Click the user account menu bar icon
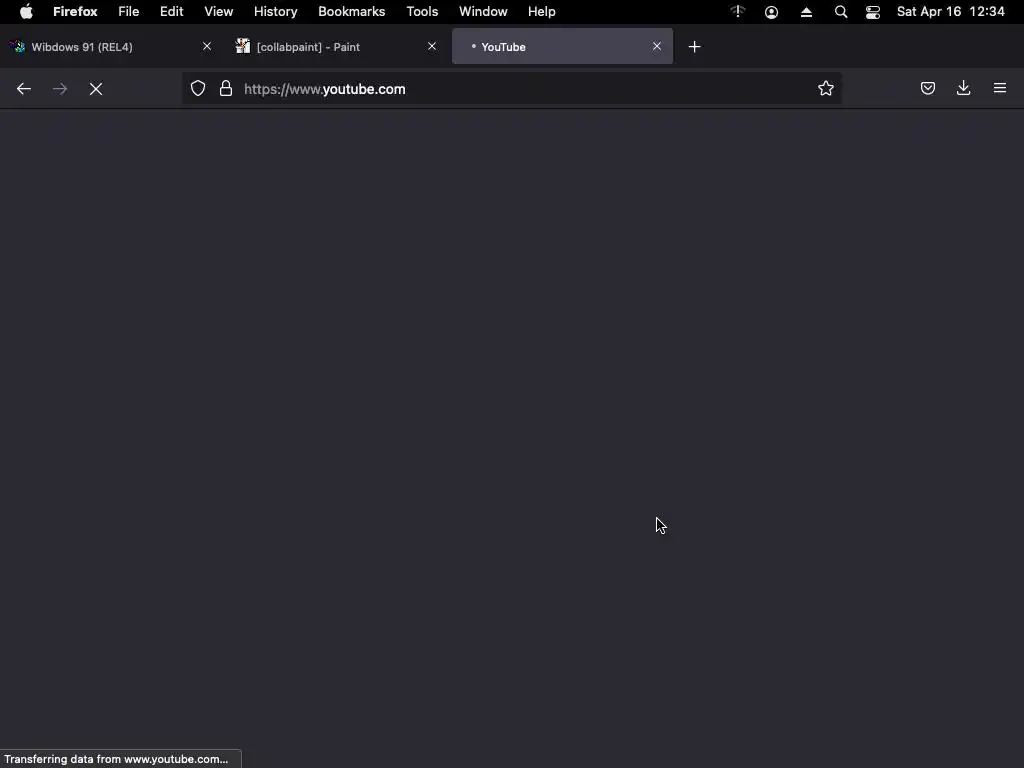The image size is (1024, 768). pyautogui.click(x=771, y=12)
